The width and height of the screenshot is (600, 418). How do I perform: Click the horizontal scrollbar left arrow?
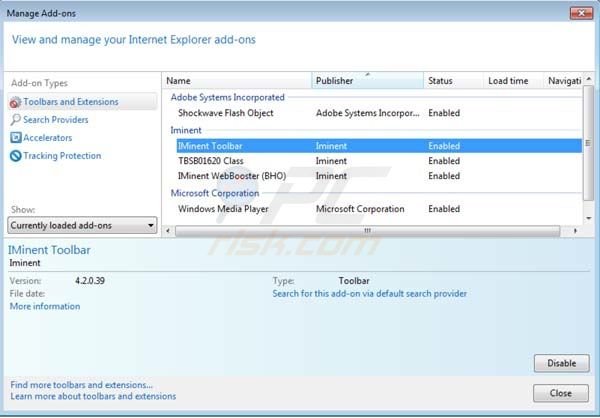coord(168,231)
